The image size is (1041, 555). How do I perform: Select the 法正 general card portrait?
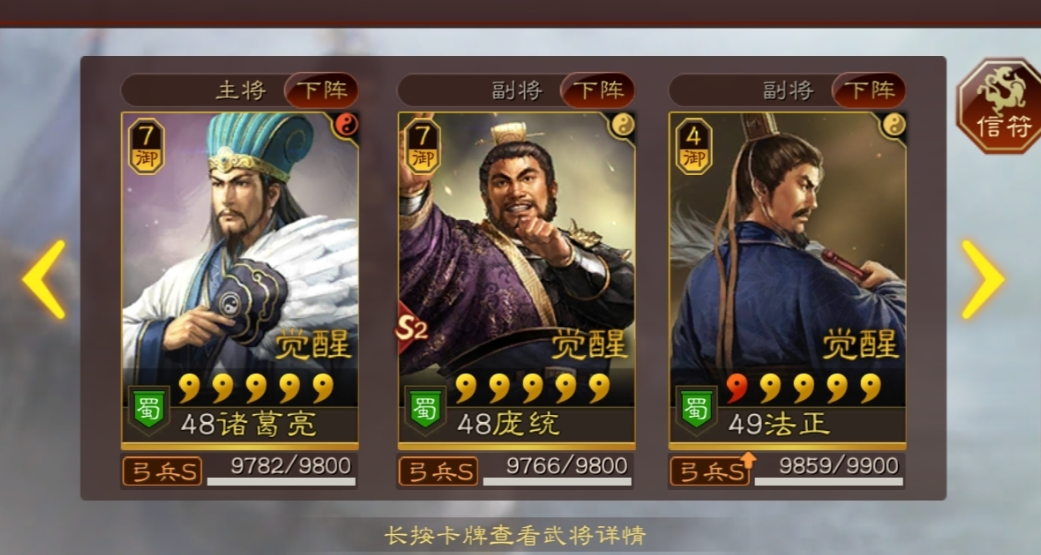coord(787,280)
